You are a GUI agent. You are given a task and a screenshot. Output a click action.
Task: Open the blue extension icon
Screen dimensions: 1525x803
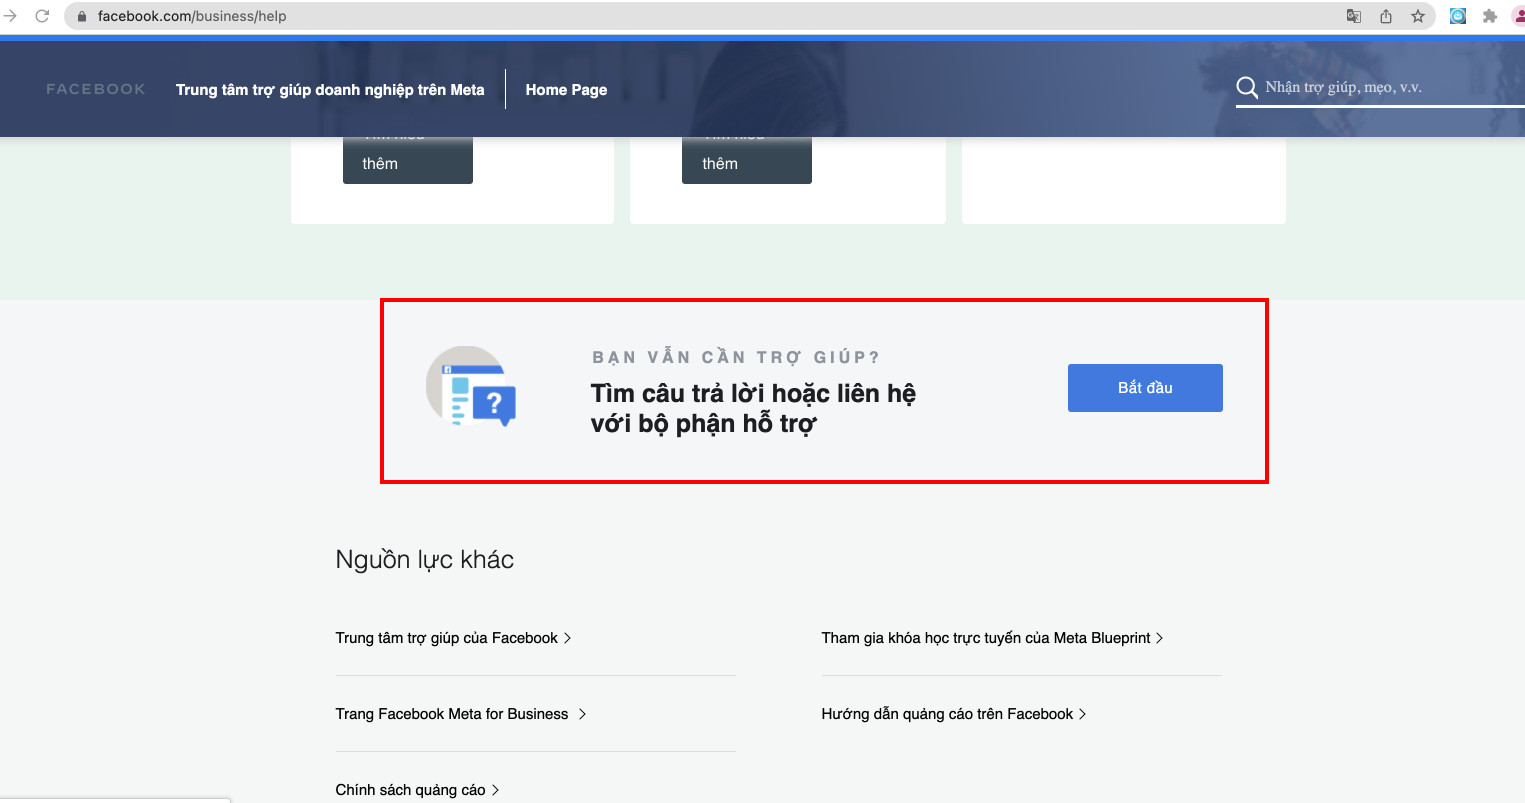(x=1458, y=16)
